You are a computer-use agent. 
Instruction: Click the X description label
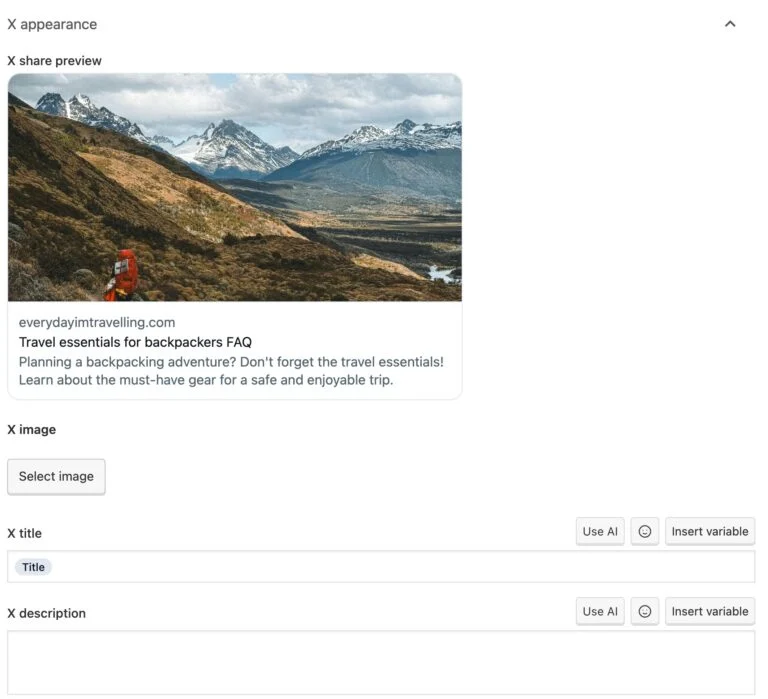tap(47, 613)
